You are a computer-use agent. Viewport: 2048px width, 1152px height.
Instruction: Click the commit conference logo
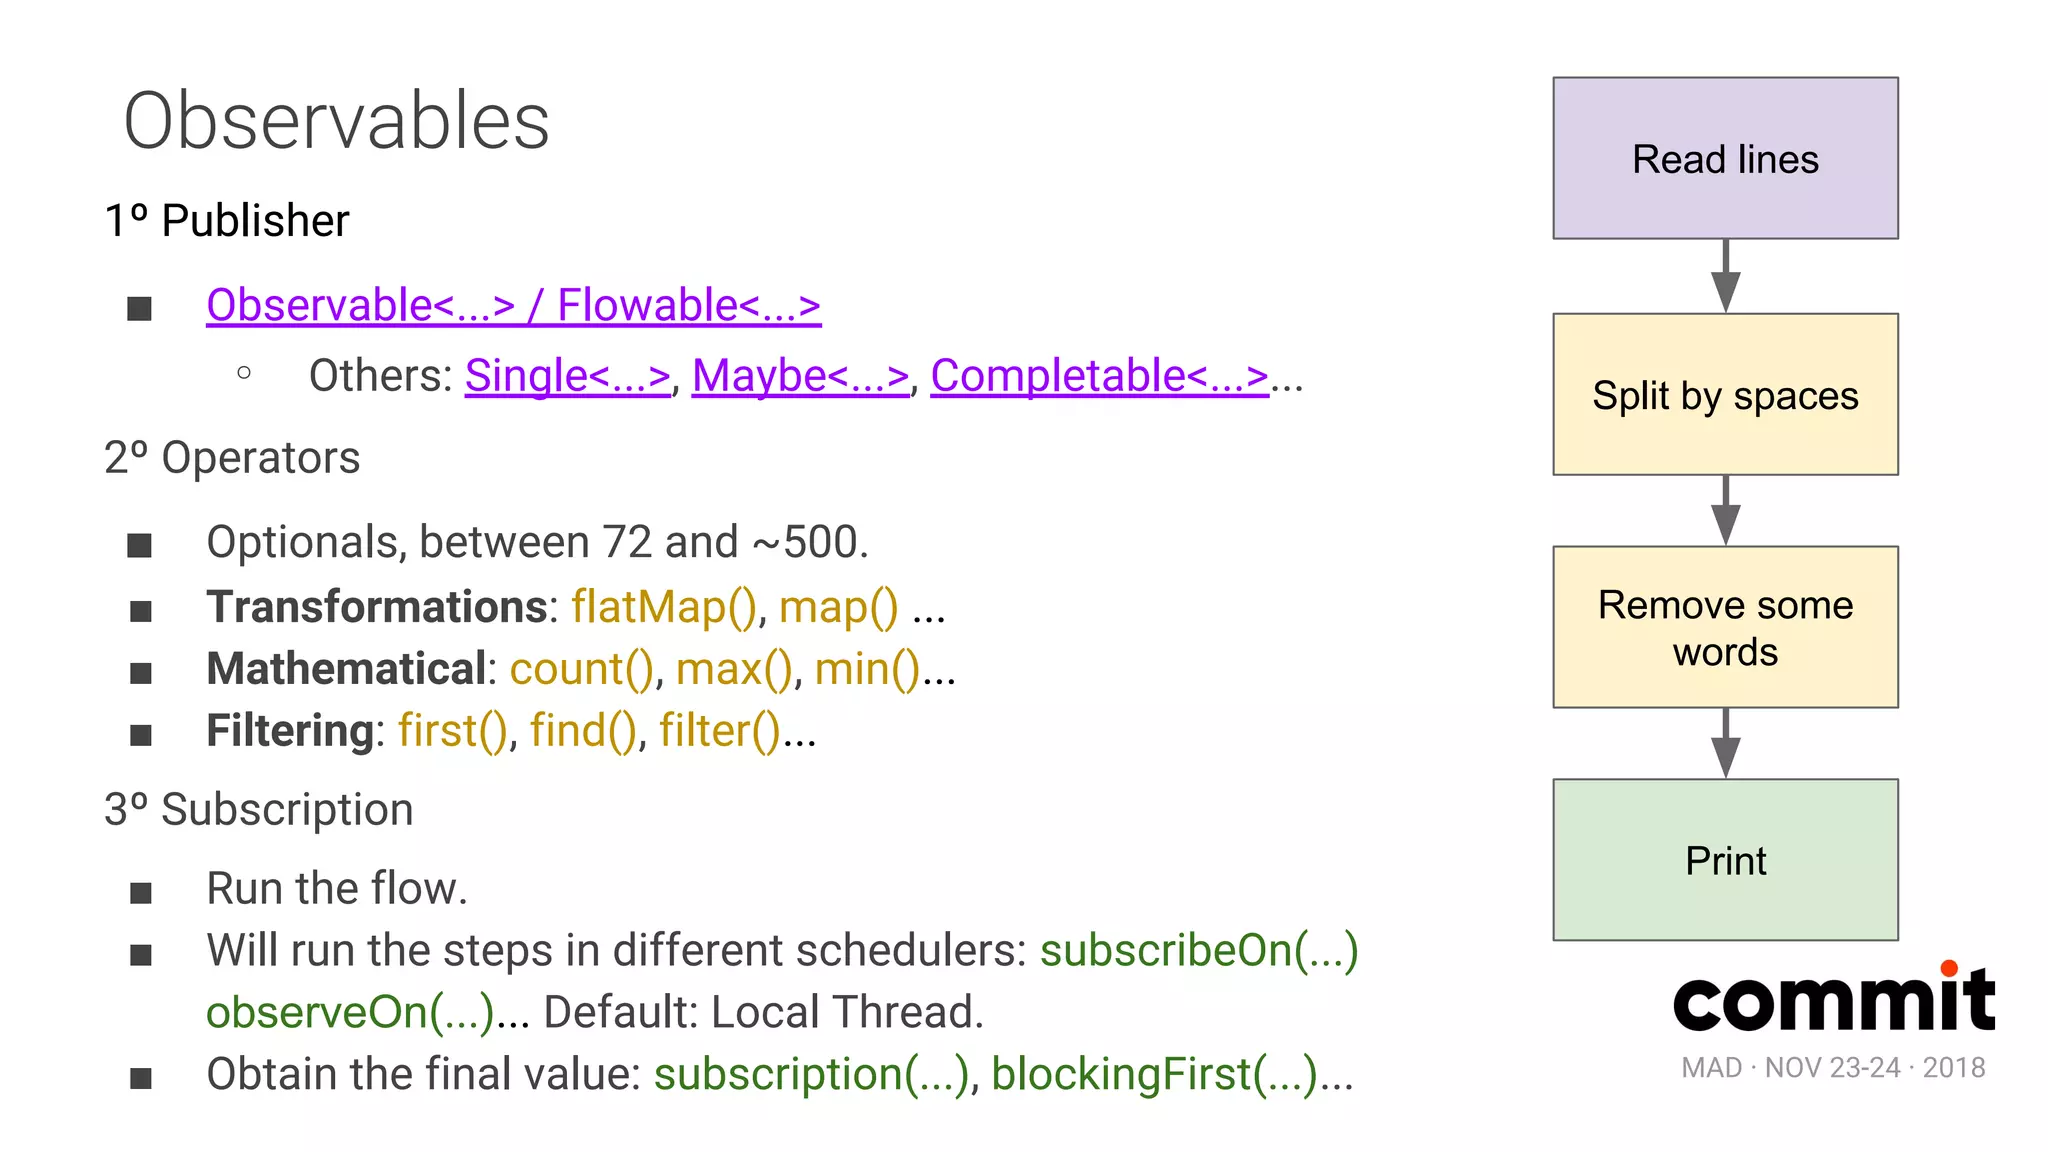click(x=1834, y=998)
